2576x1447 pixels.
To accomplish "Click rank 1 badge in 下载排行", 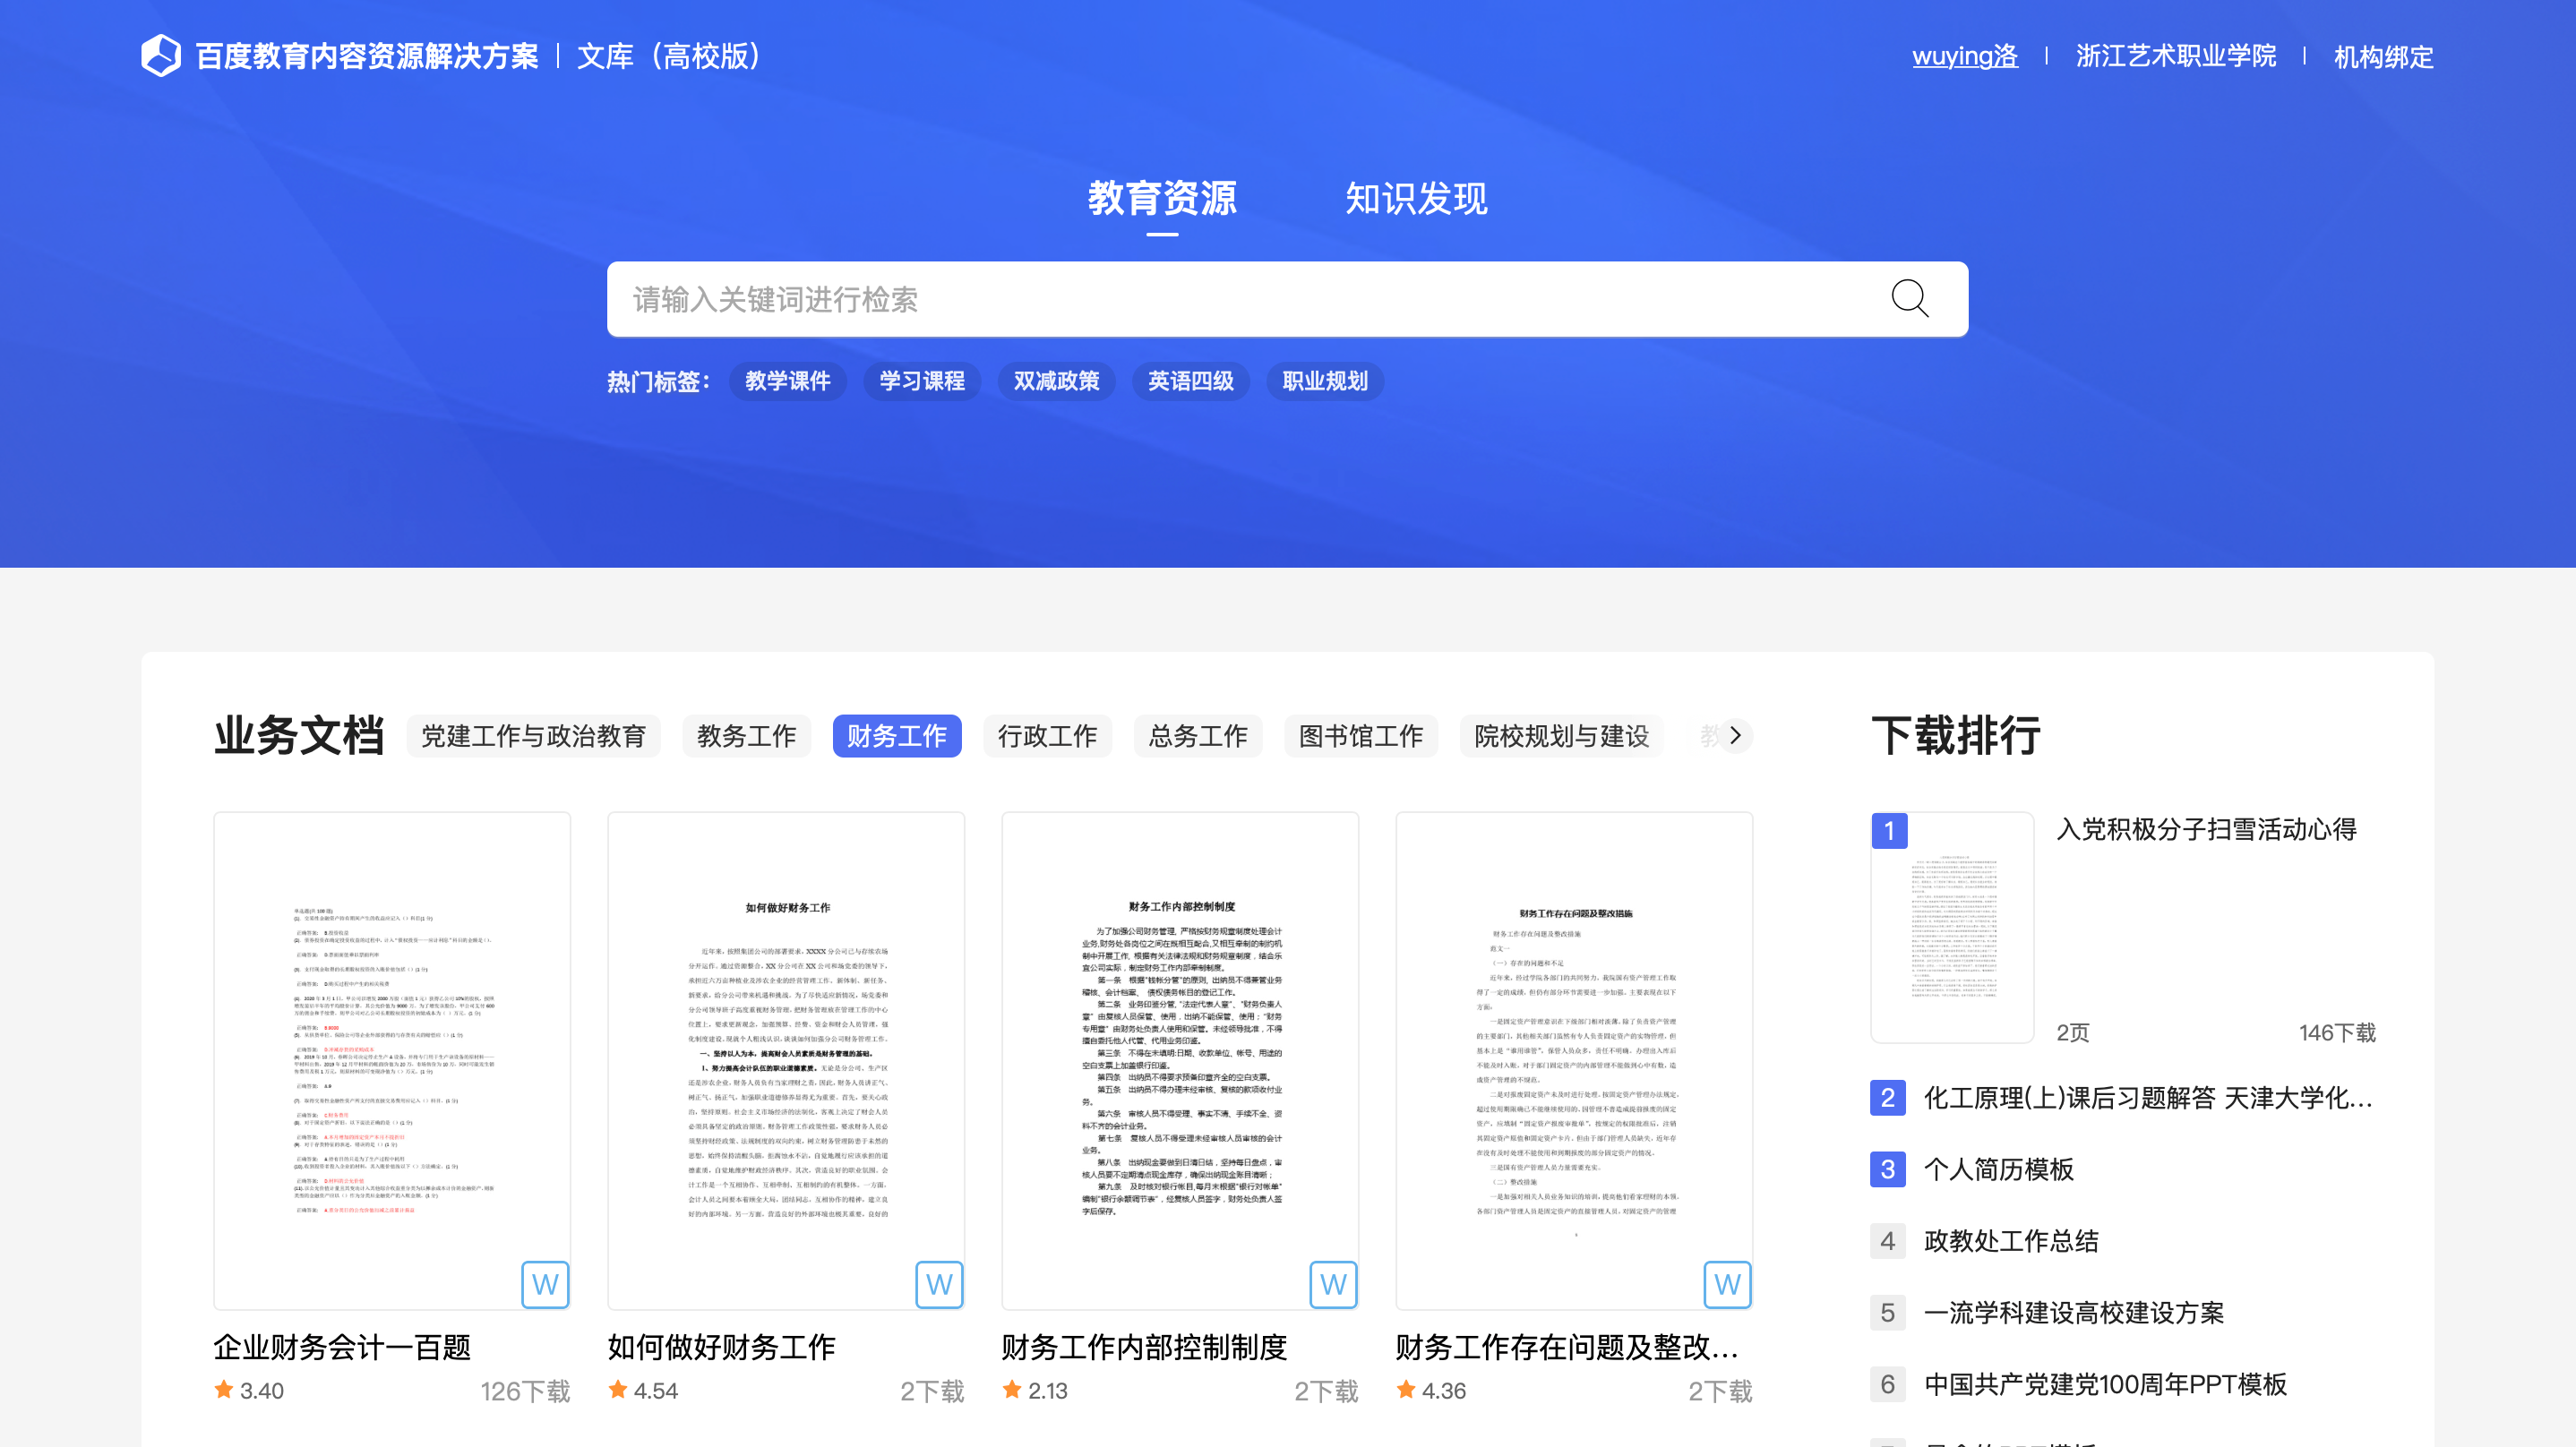I will coord(1889,830).
